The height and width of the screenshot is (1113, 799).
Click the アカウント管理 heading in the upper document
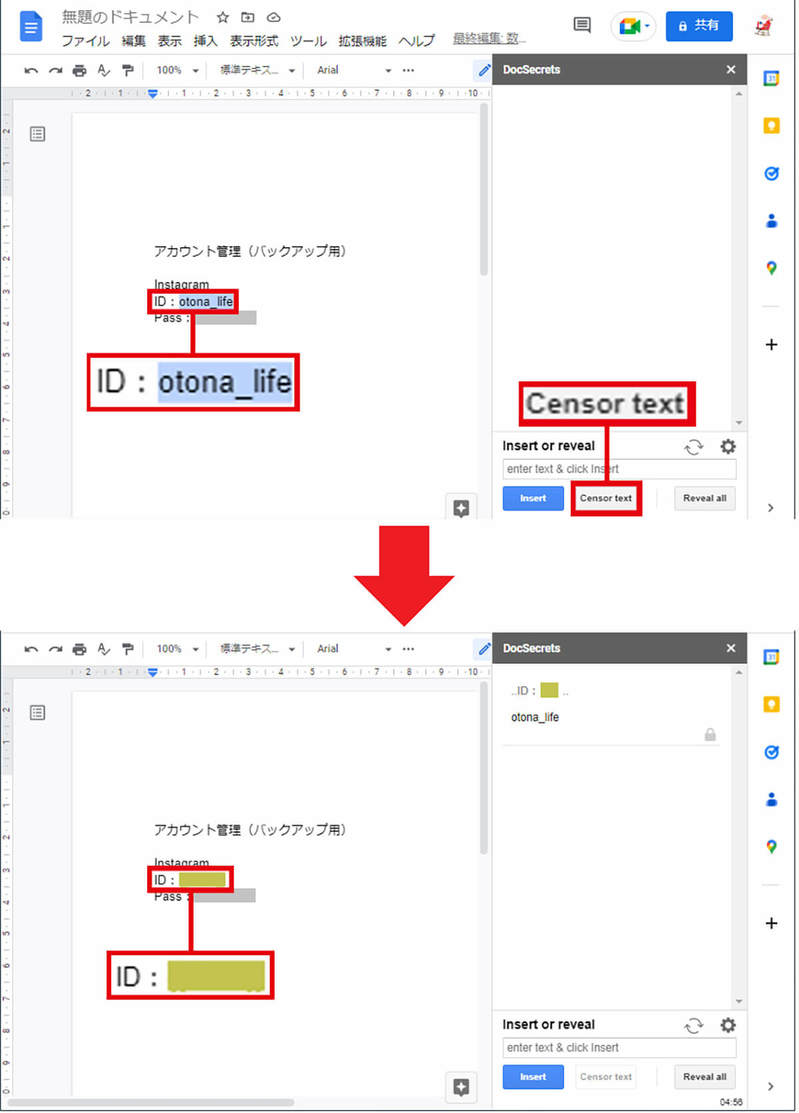250,251
